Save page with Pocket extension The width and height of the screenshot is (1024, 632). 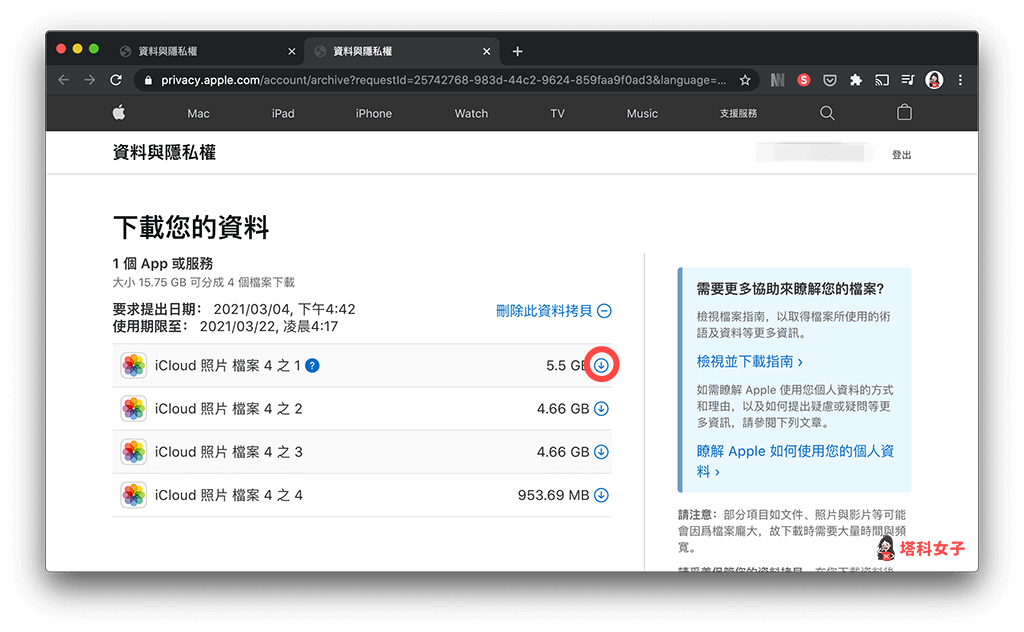pyautogui.click(x=829, y=80)
